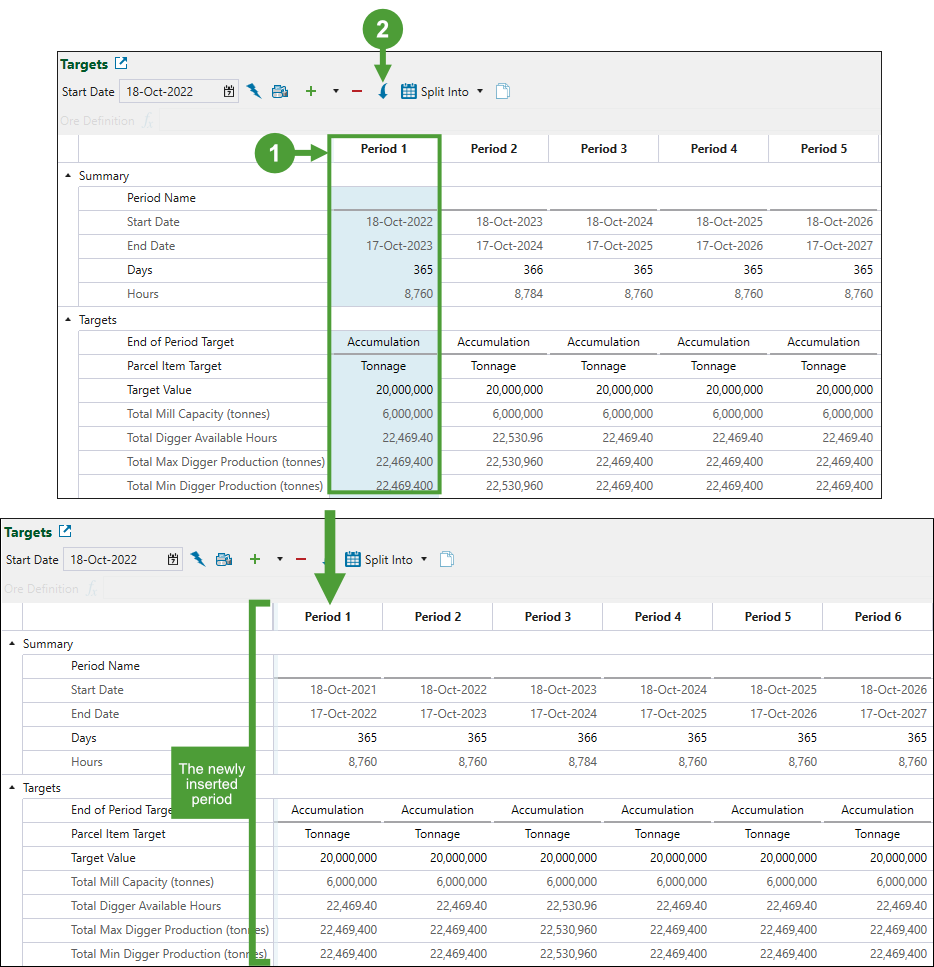This screenshot has width=934, height=967.
Task: Click the upper Split Into button
Action: 435,91
